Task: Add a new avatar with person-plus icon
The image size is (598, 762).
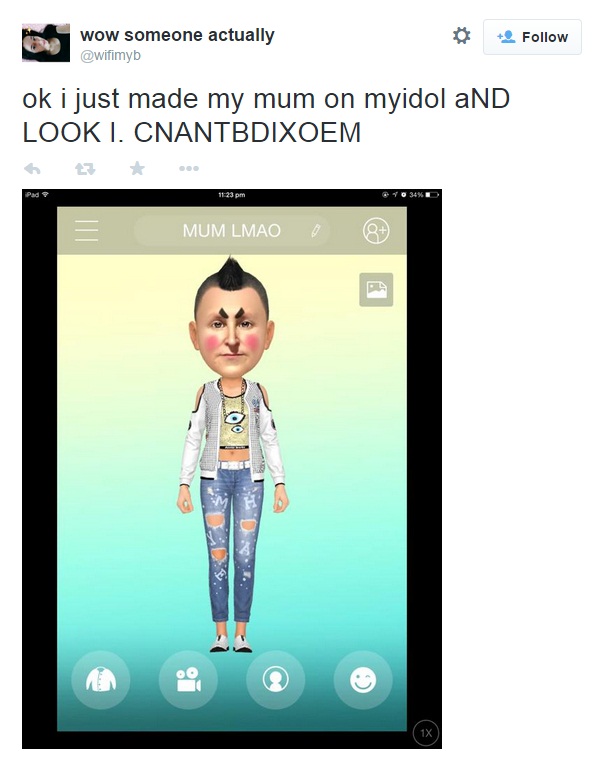Action: coord(376,231)
